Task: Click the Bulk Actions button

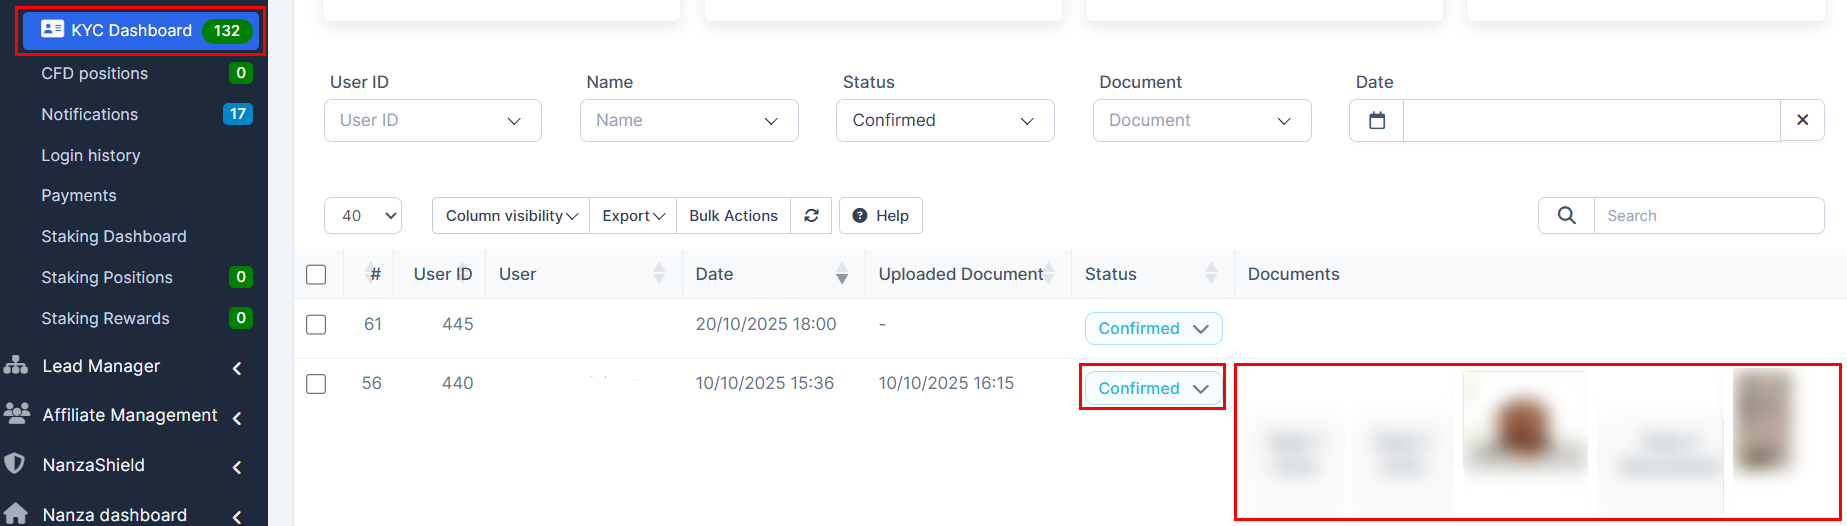Action: click(733, 216)
